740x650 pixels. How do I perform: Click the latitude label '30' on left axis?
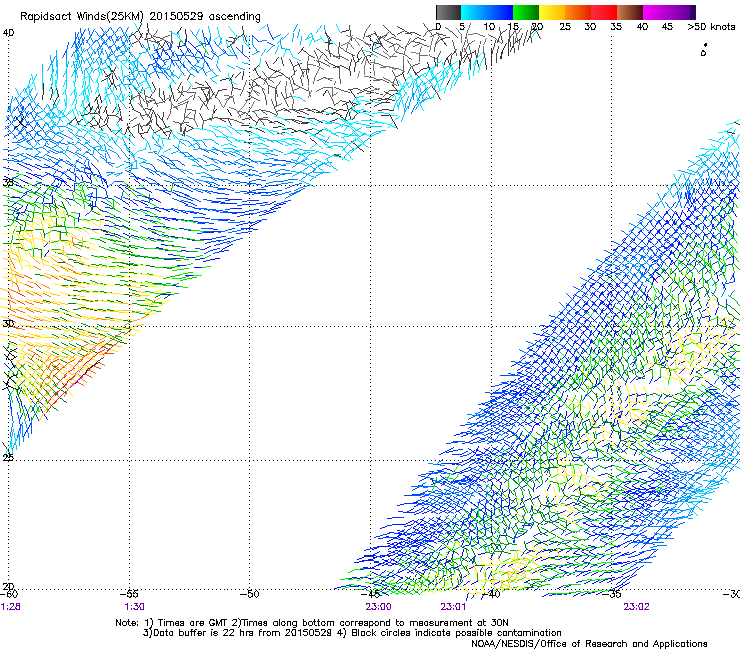[8, 324]
